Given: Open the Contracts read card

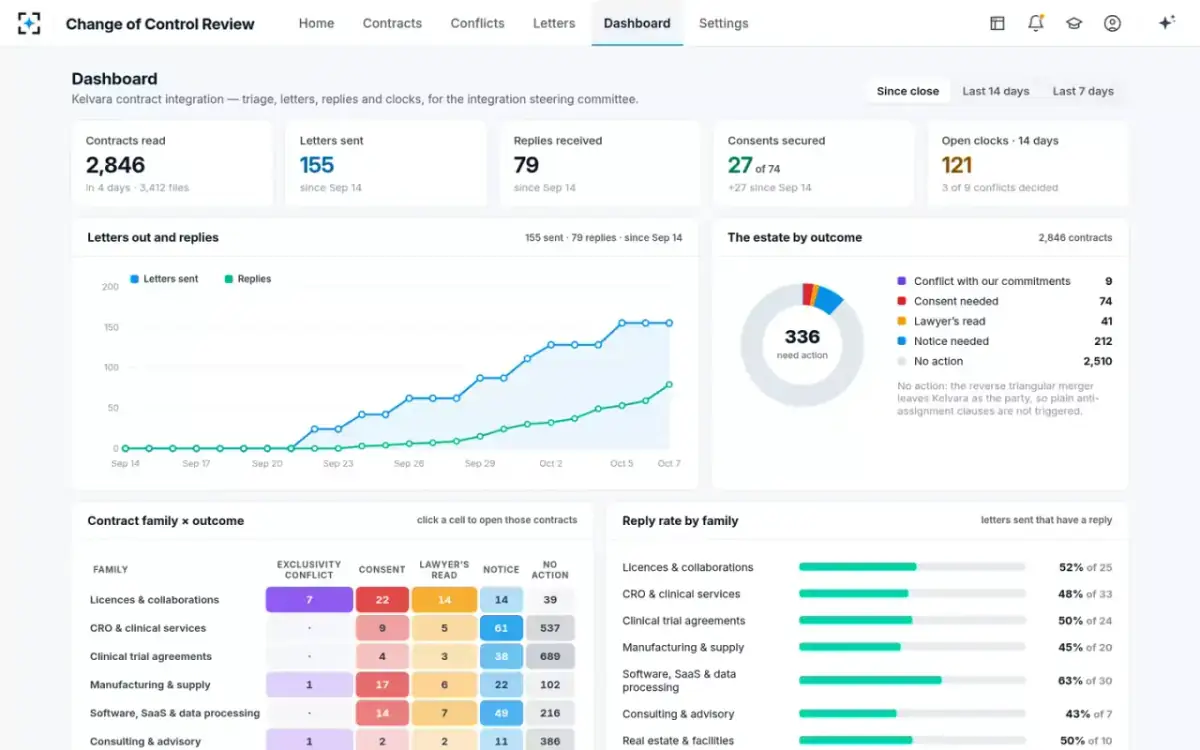Looking at the screenshot, I should click(172, 164).
